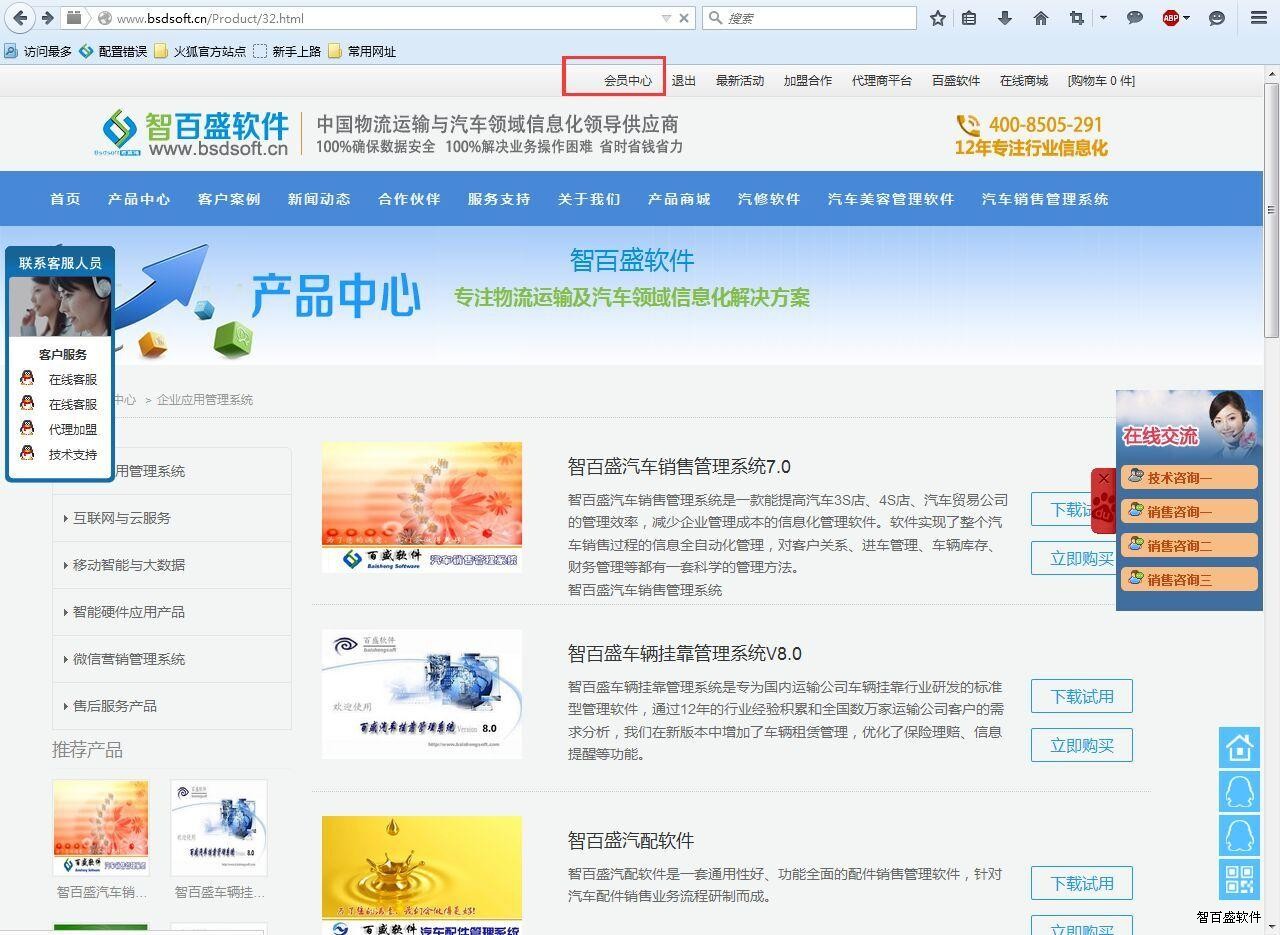The image size is (1280, 935).
Task: Open the chat bubble toolbar icon
Action: coord(1135,18)
